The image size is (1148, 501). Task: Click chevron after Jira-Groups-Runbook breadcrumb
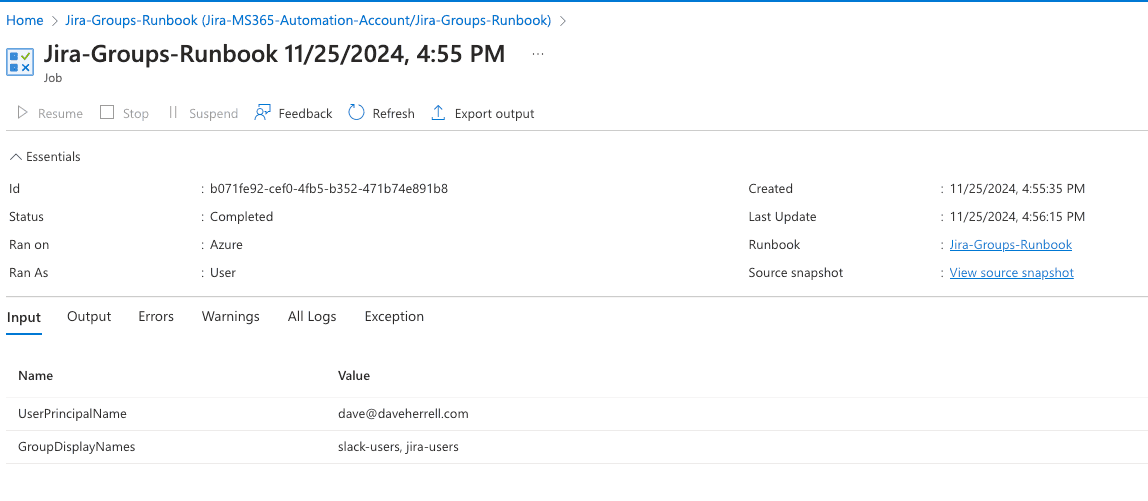(x=563, y=21)
